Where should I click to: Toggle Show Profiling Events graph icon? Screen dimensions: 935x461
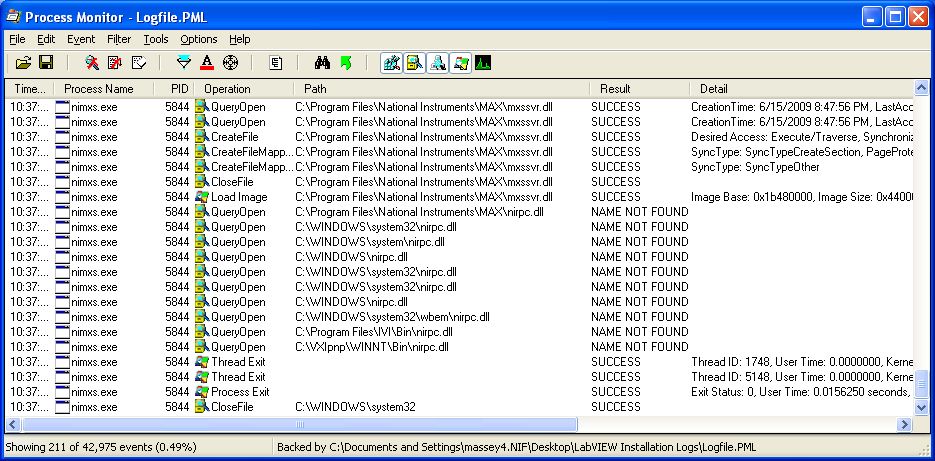482,63
